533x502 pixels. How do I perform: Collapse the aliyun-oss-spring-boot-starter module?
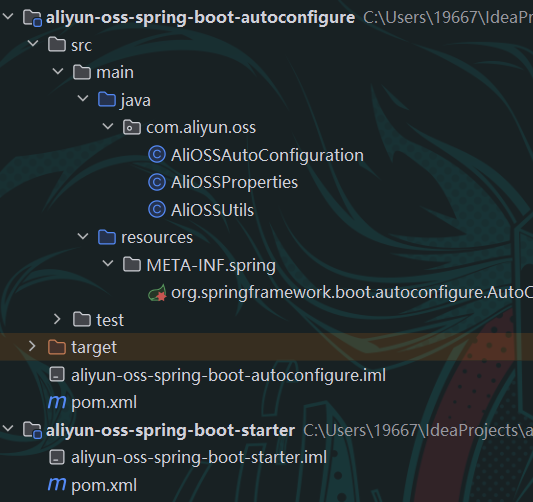pyautogui.click(x=8, y=429)
